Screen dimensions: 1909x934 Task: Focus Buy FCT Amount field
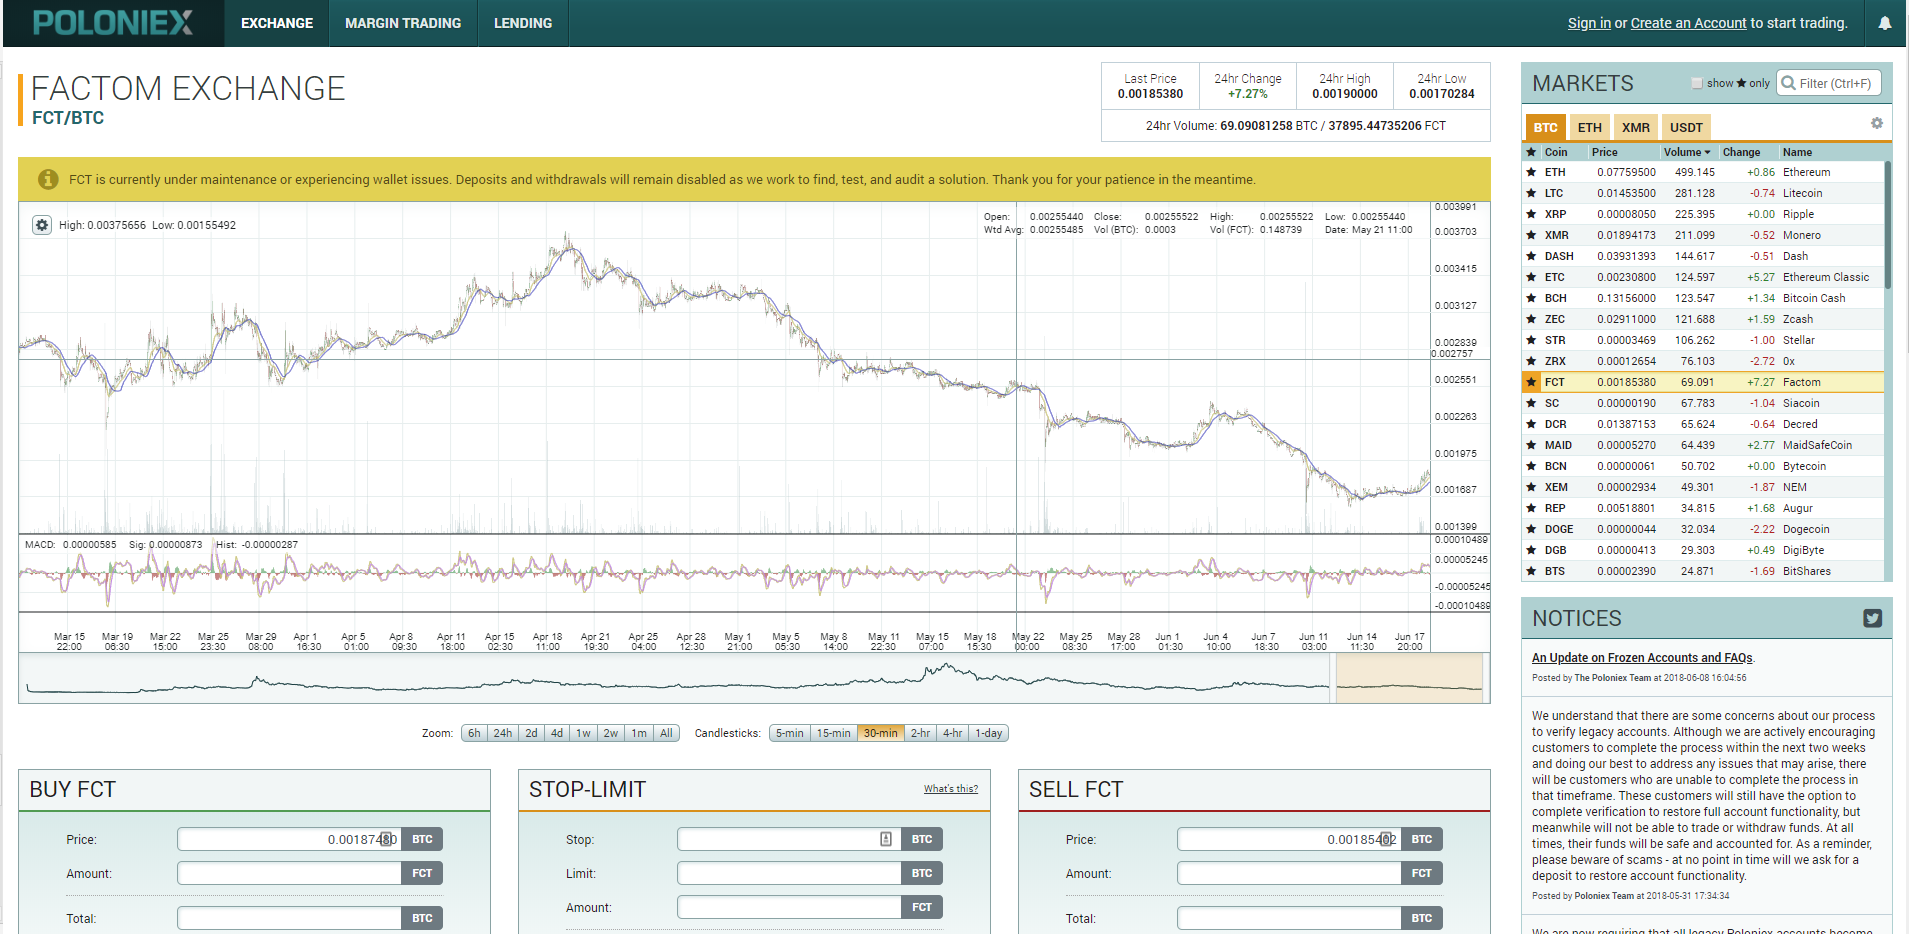pos(290,873)
